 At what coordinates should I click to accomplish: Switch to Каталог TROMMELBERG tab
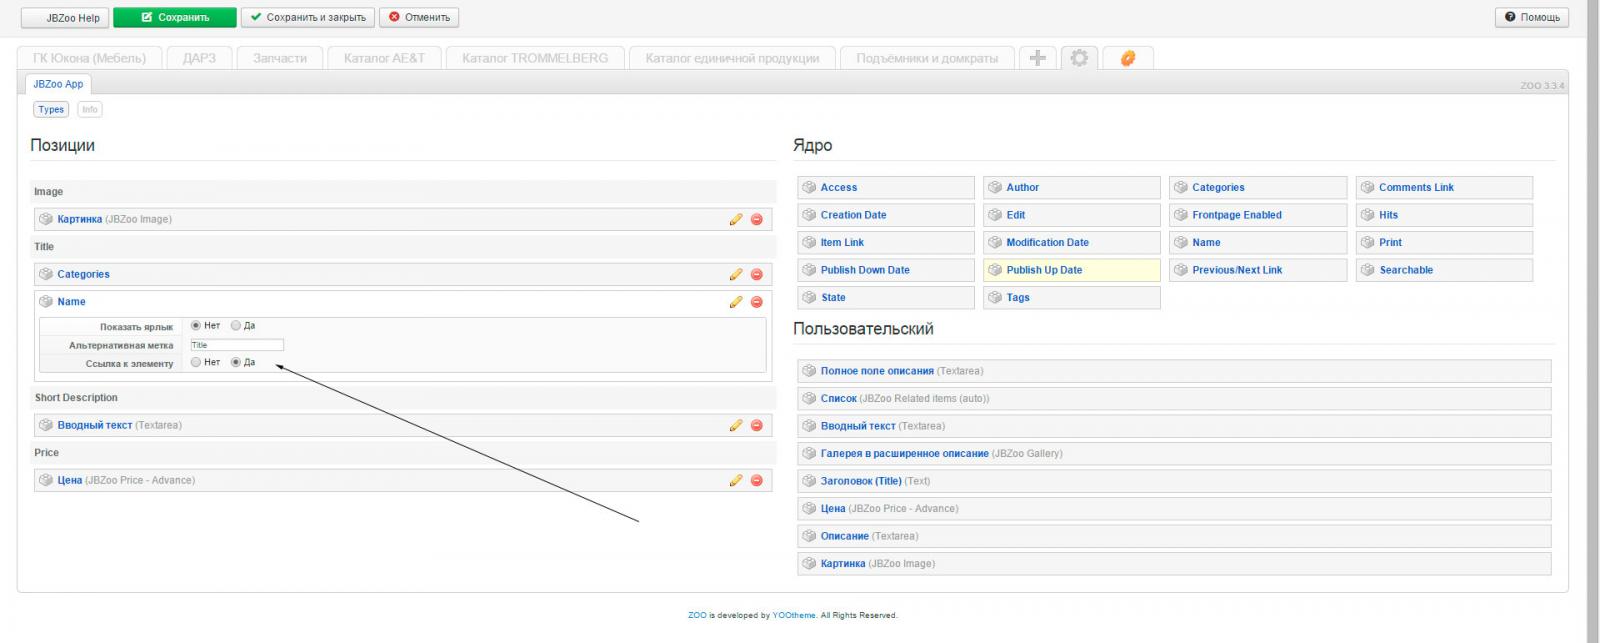[534, 58]
